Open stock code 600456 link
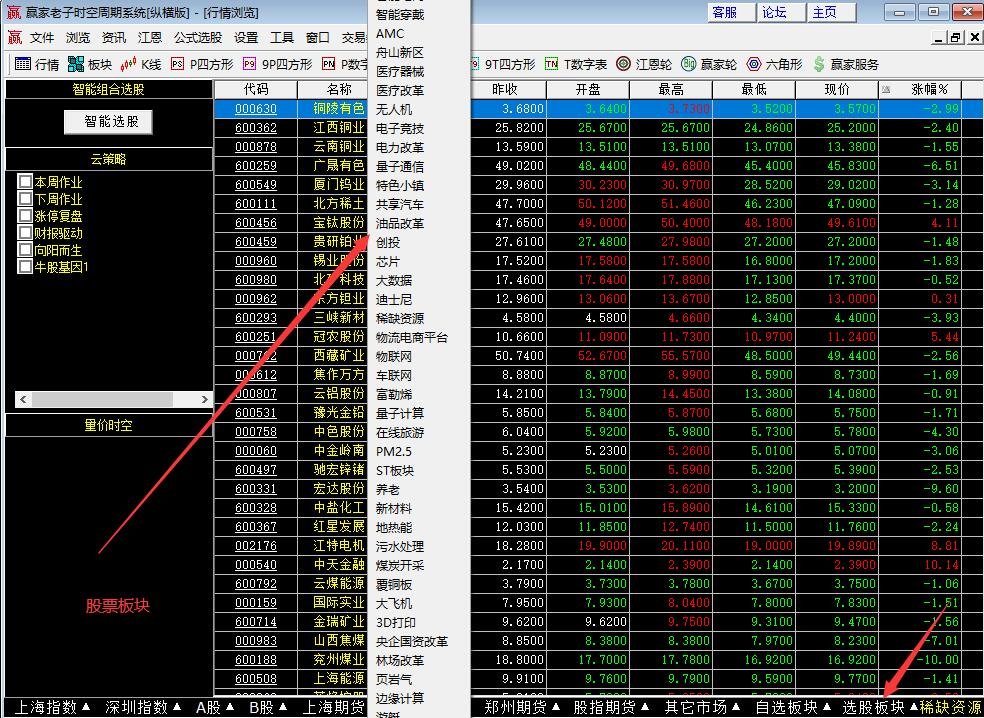The height and width of the screenshot is (718, 984). click(255, 223)
